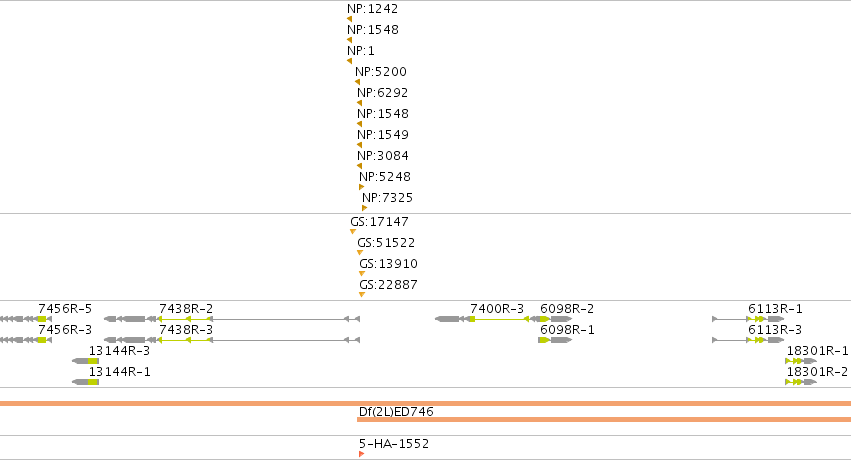Click the arrow marker beneath NP:5200

[x=357, y=82]
